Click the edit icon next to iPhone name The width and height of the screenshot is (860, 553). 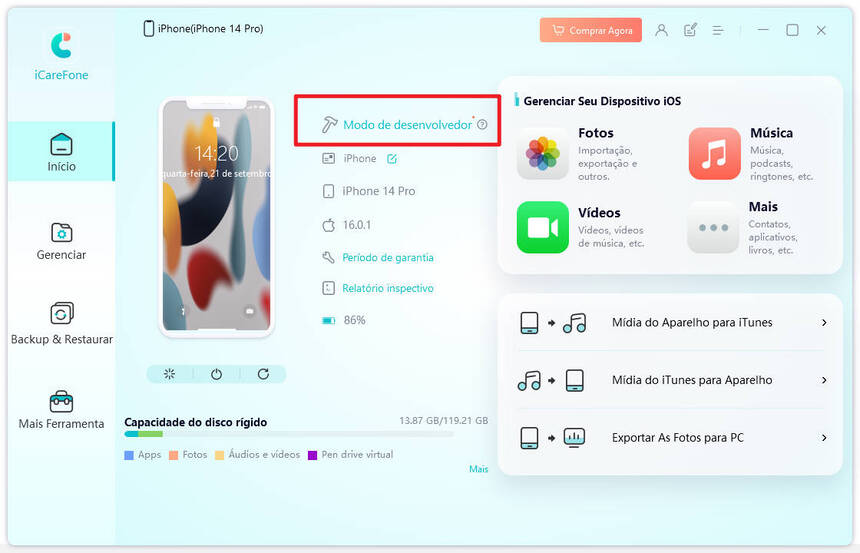pos(392,159)
